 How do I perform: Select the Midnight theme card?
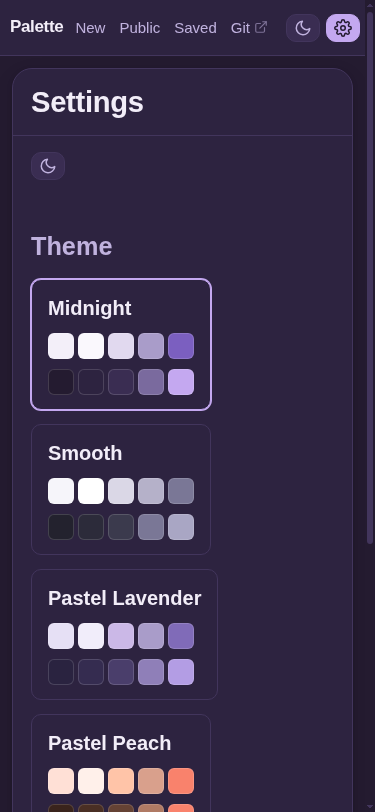(x=121, y=344)
